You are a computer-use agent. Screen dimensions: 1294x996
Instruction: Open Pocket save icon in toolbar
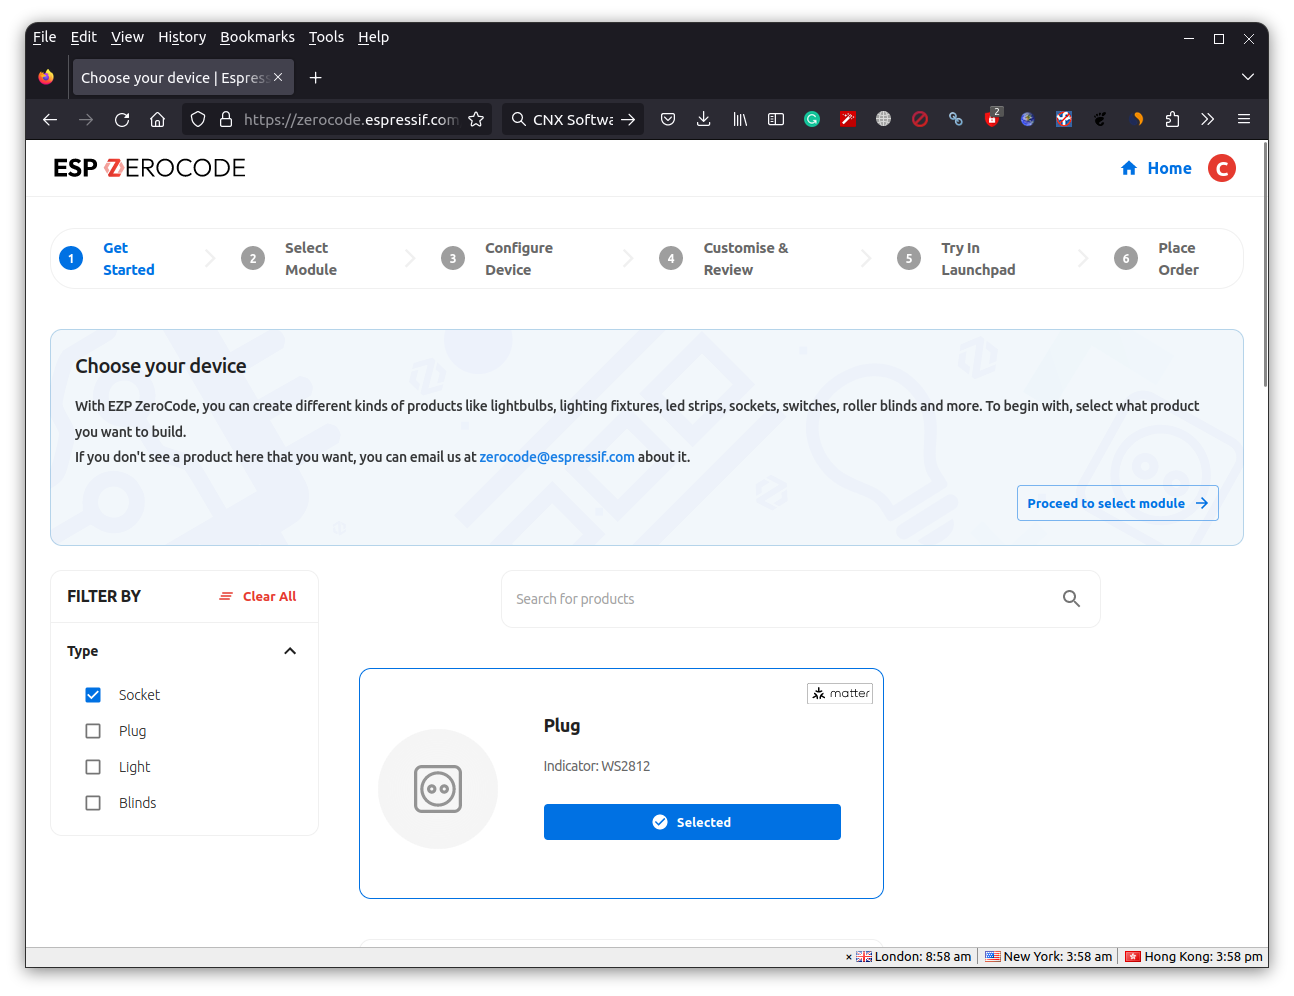tap(668, 119)
